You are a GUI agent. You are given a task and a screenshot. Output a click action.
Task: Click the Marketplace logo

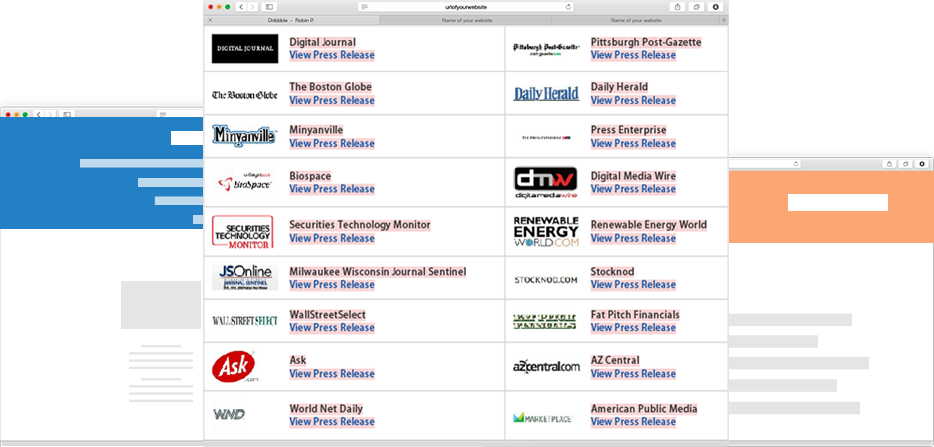click(x=543, y=418)
